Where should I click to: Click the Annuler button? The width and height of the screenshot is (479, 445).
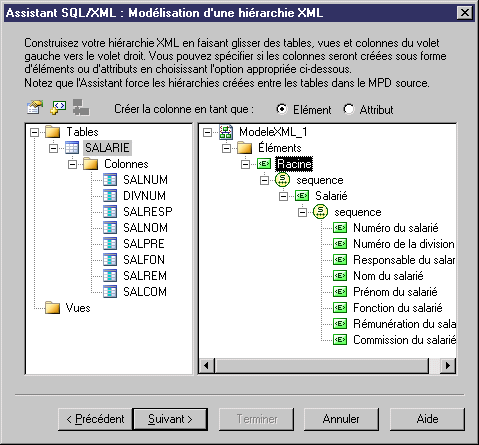tap(341, 419)
